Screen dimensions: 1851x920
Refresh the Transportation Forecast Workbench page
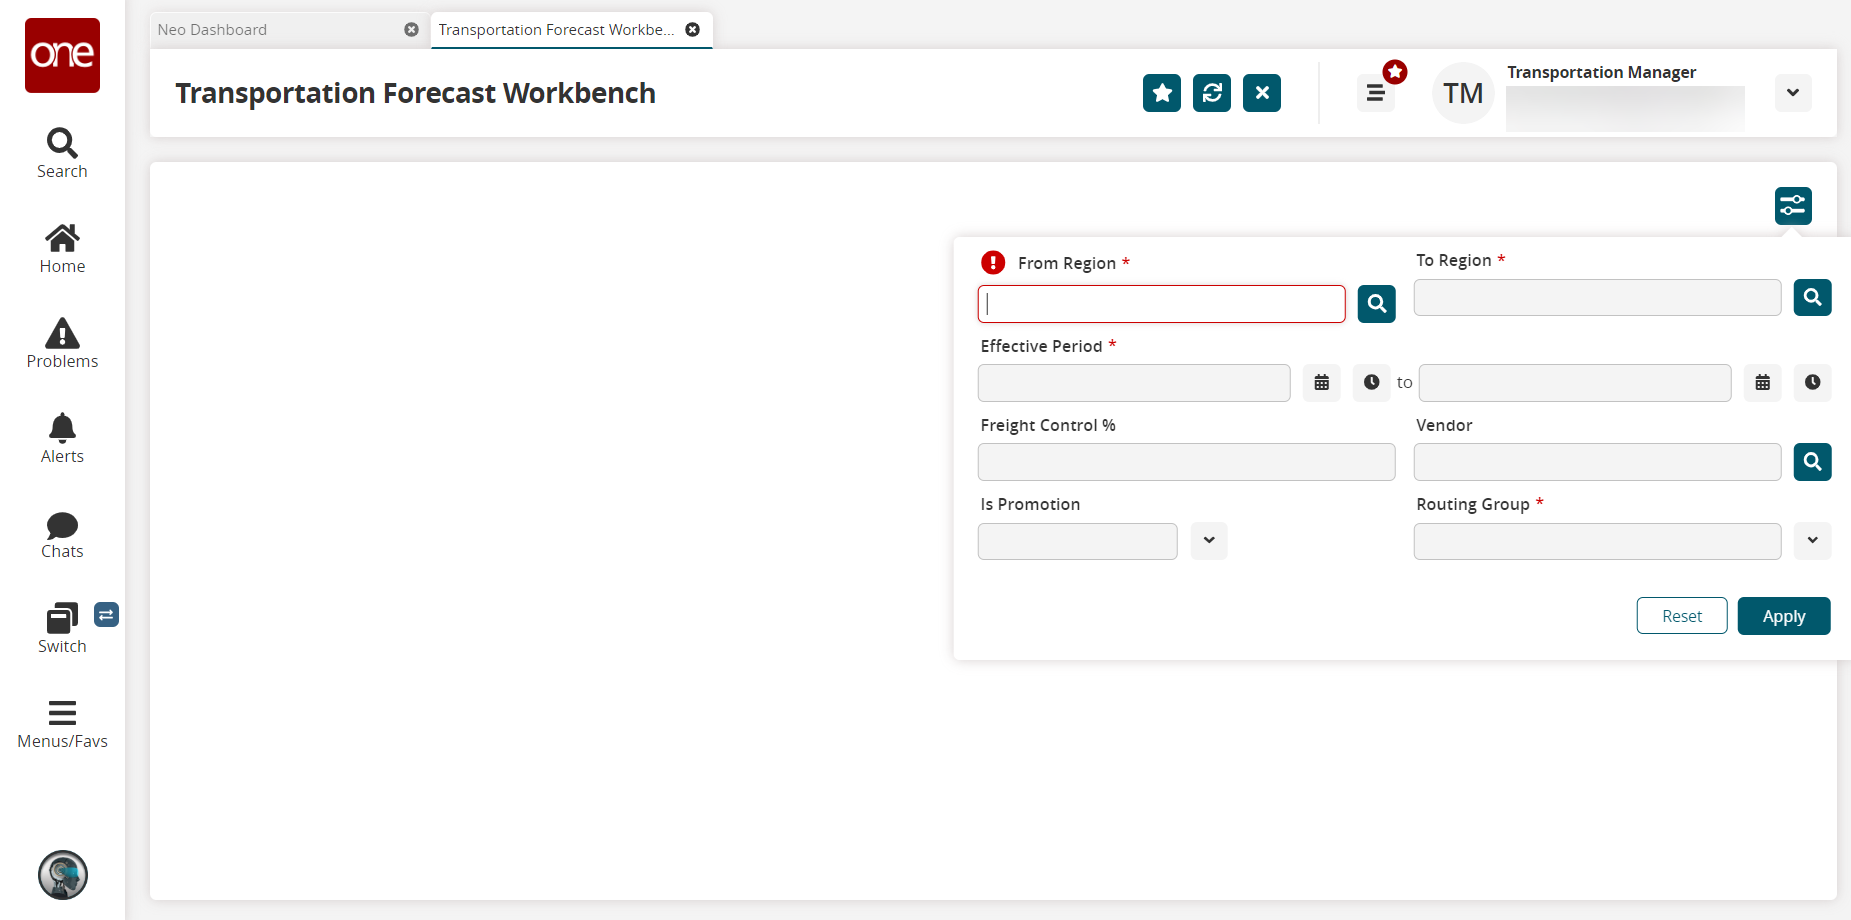click(1211, 93)
